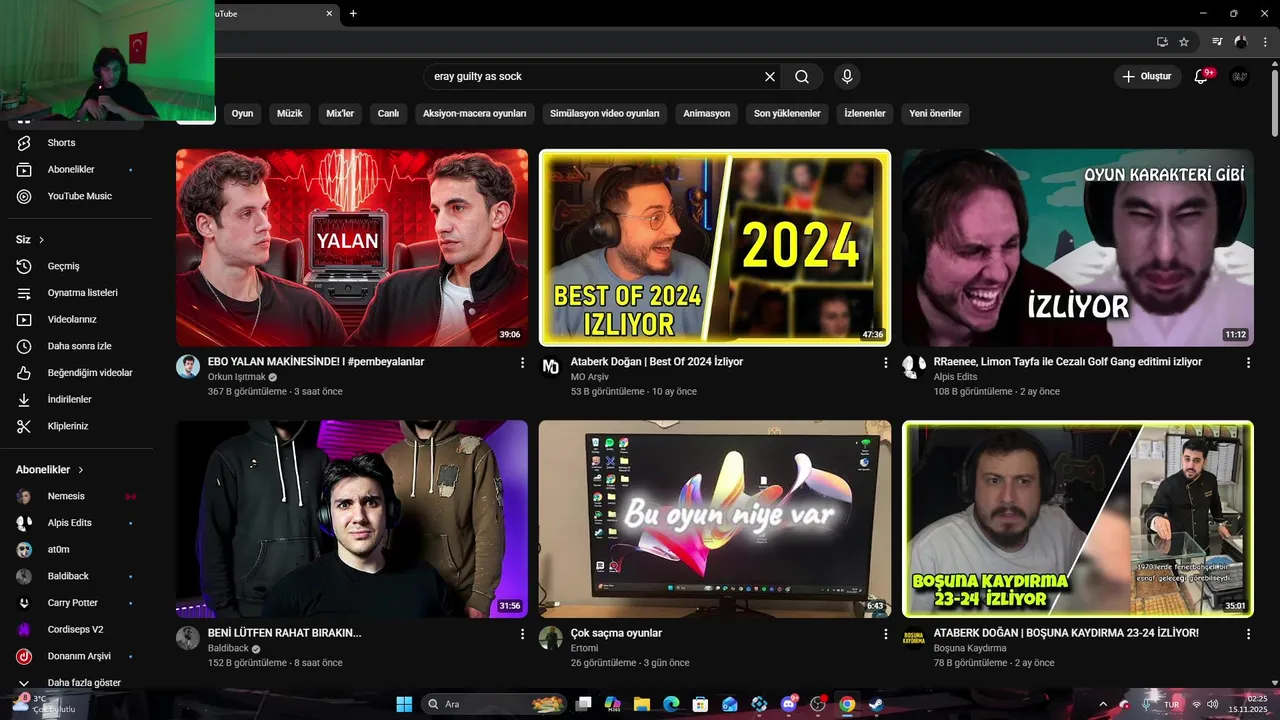Open options for RRaenee Limon Tayfa video
The width and height of the screenshot is (1280, 720).
point(1248,363)
